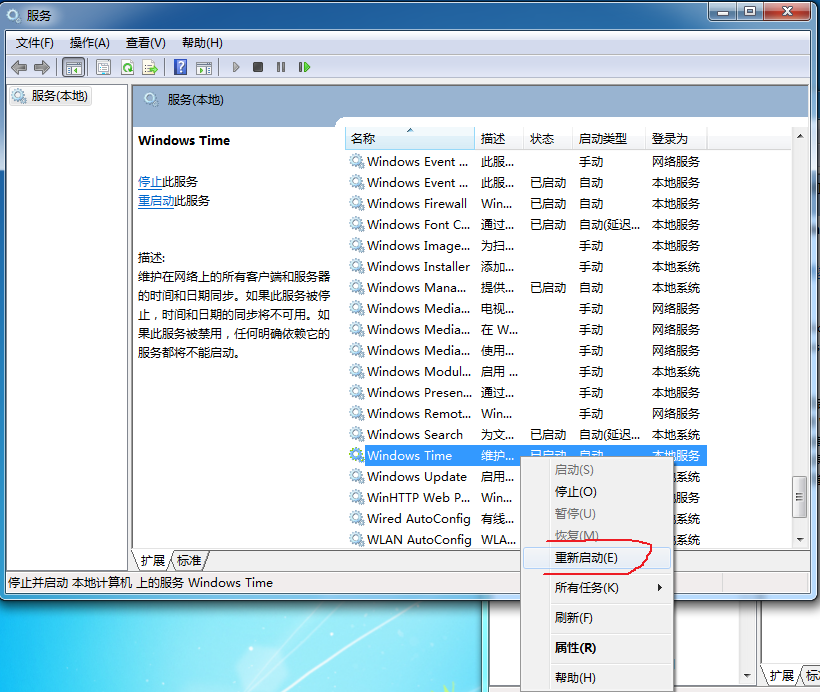Select the Windows Font C... service row

point(526,224)
